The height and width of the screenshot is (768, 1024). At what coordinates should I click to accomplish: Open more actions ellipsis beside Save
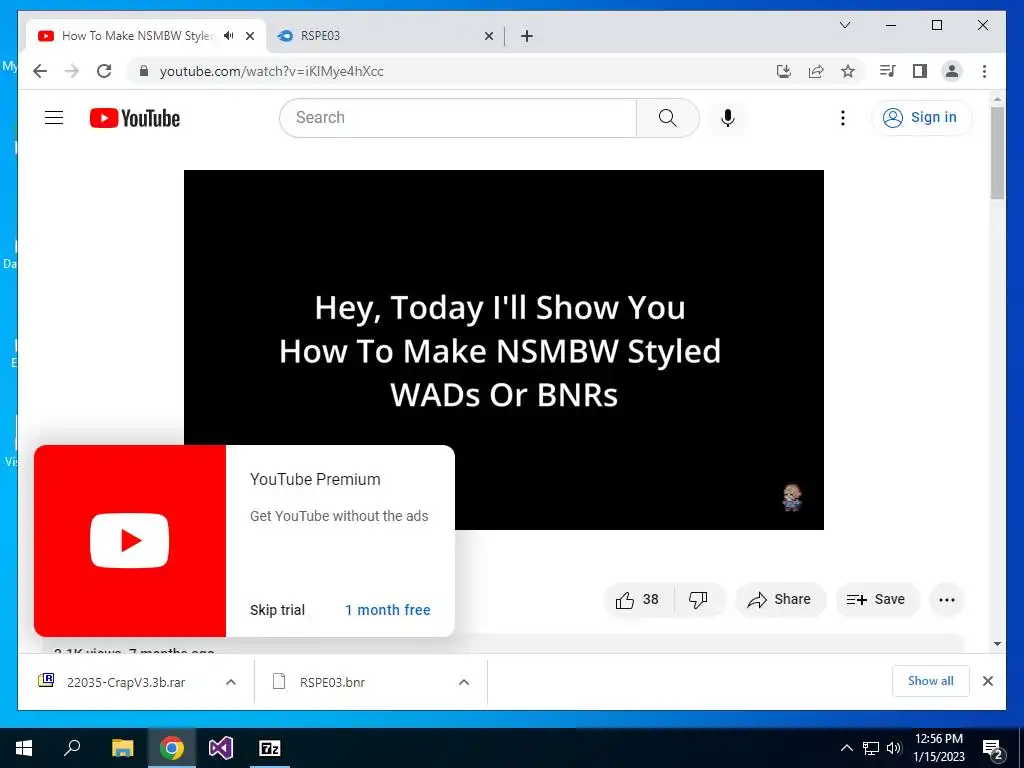pyautogui.click(x=946, y=600)
